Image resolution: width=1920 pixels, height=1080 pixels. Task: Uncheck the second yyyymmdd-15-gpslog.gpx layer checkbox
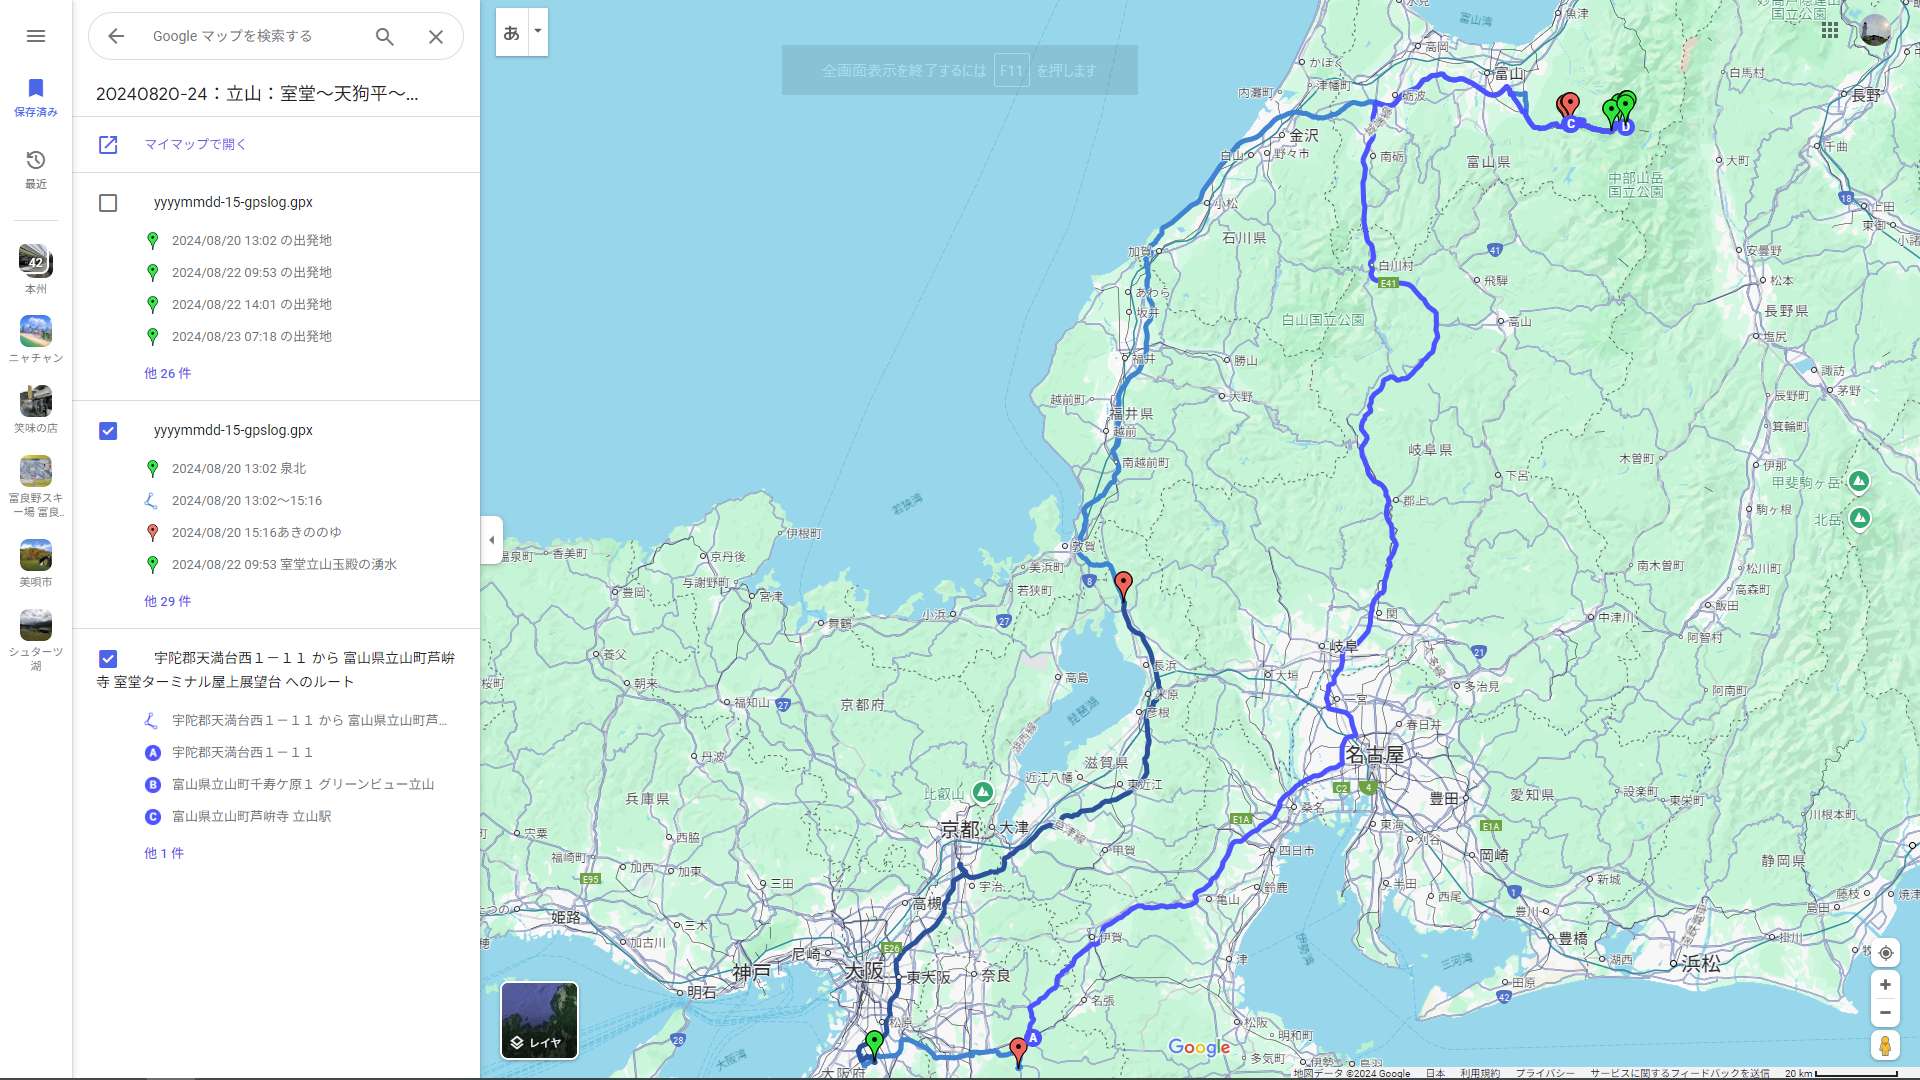tap(108, 431)
